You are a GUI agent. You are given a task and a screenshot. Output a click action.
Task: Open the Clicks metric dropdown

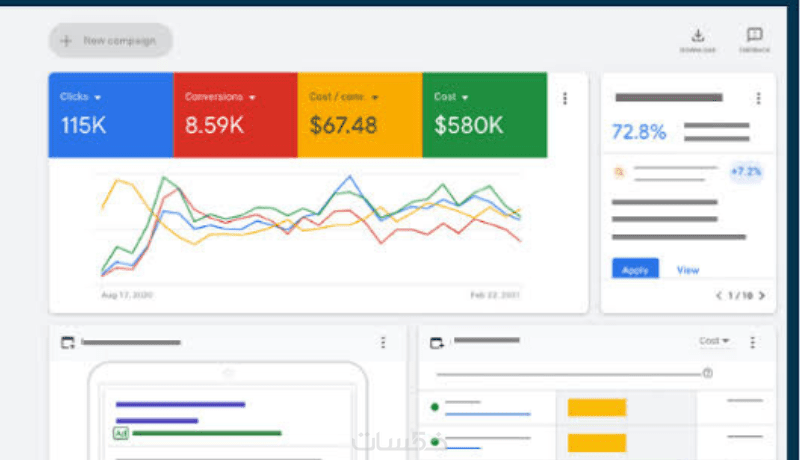point(80,97)
